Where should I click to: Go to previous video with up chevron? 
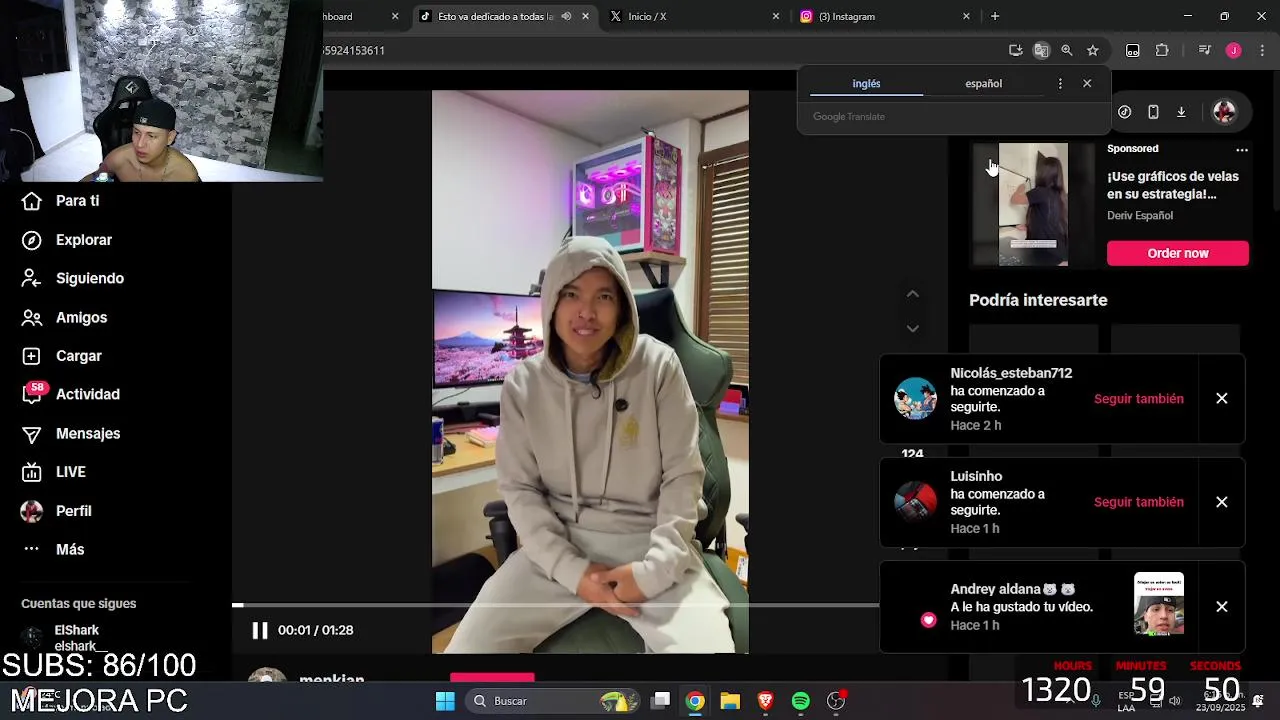tap(912, 294)
